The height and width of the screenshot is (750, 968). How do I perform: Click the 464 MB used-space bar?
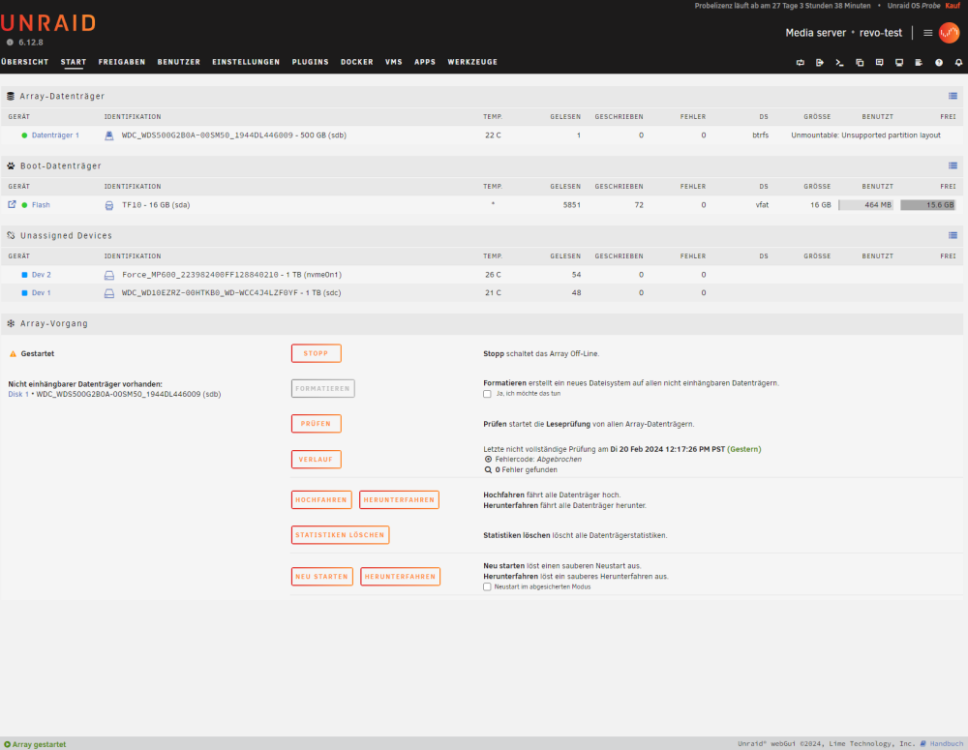click(866, 205)
